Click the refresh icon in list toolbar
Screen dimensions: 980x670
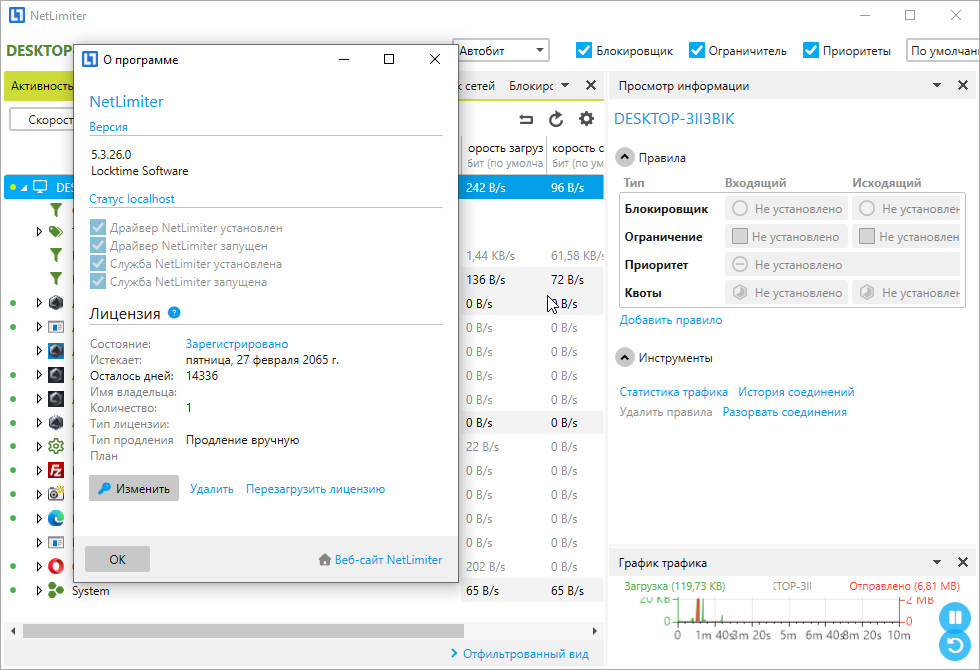556,119
